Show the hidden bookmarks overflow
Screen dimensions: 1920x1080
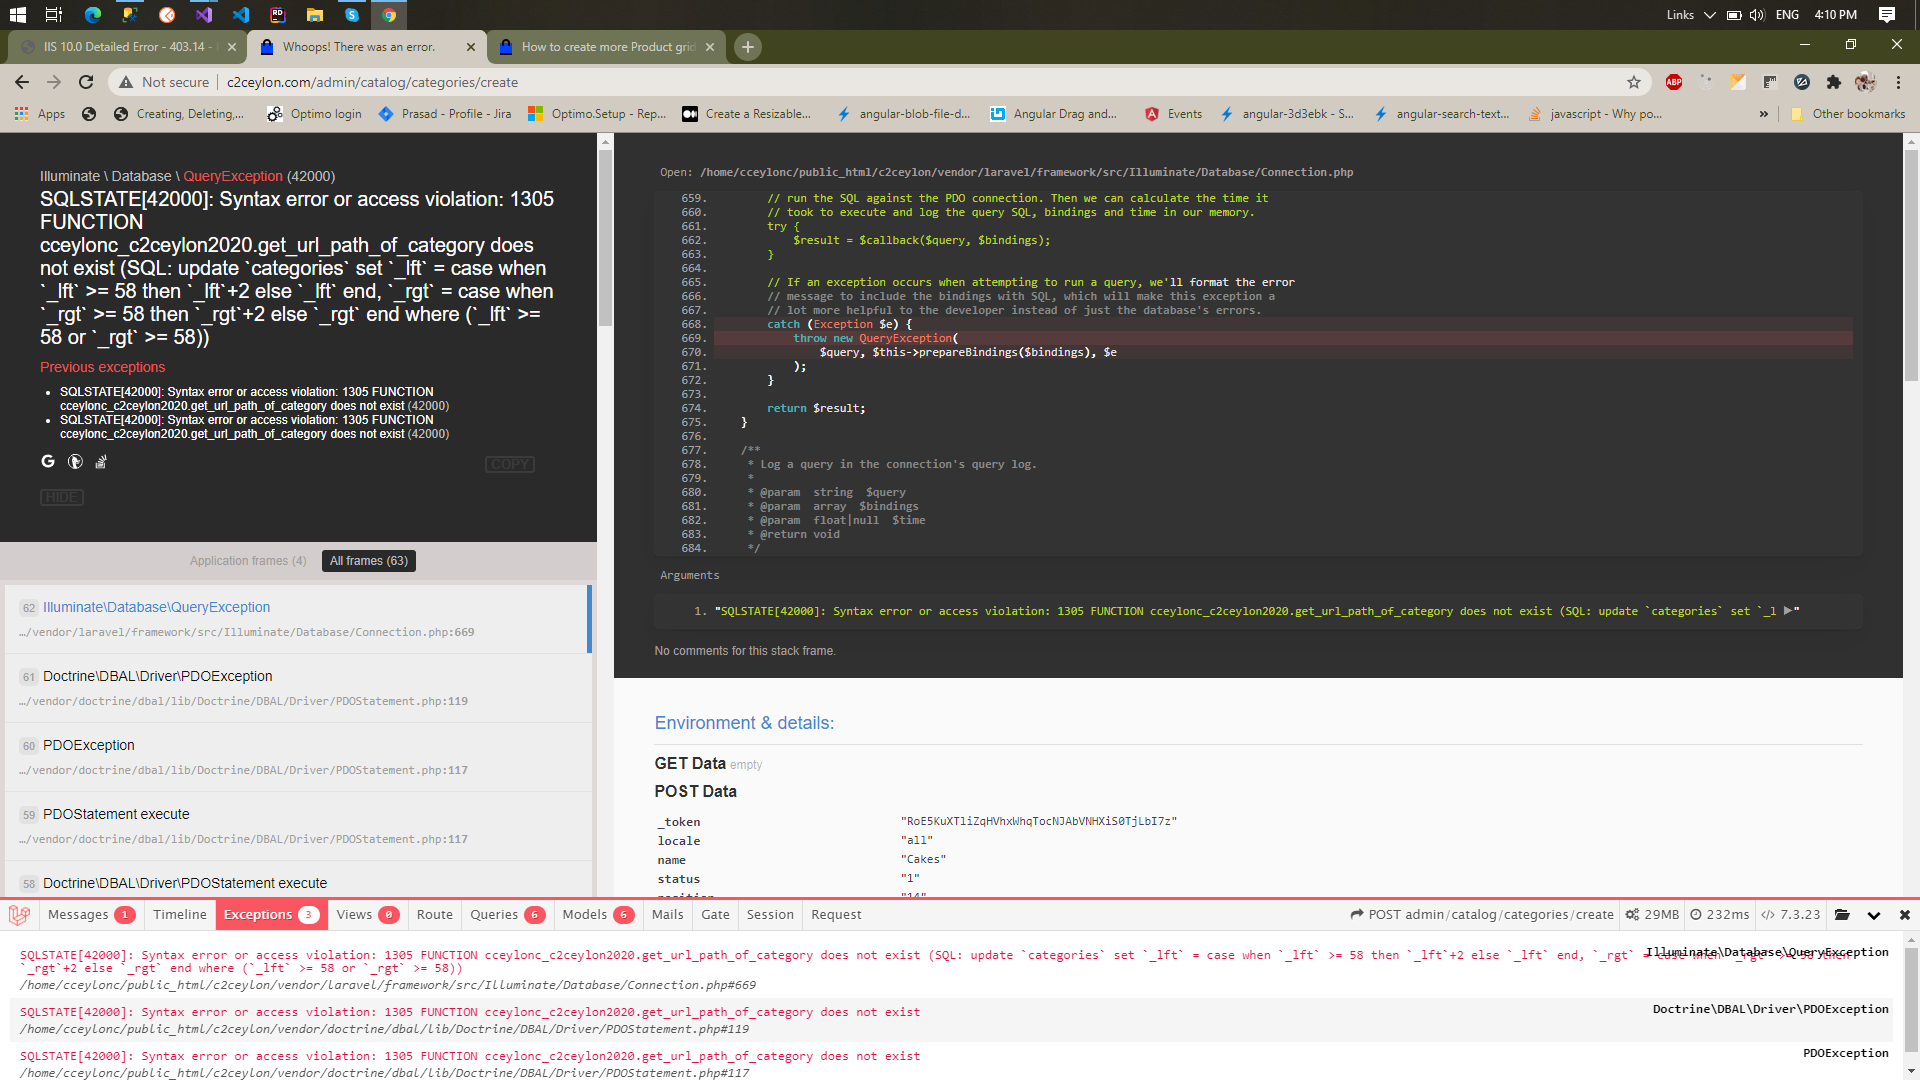point(1763,114)
